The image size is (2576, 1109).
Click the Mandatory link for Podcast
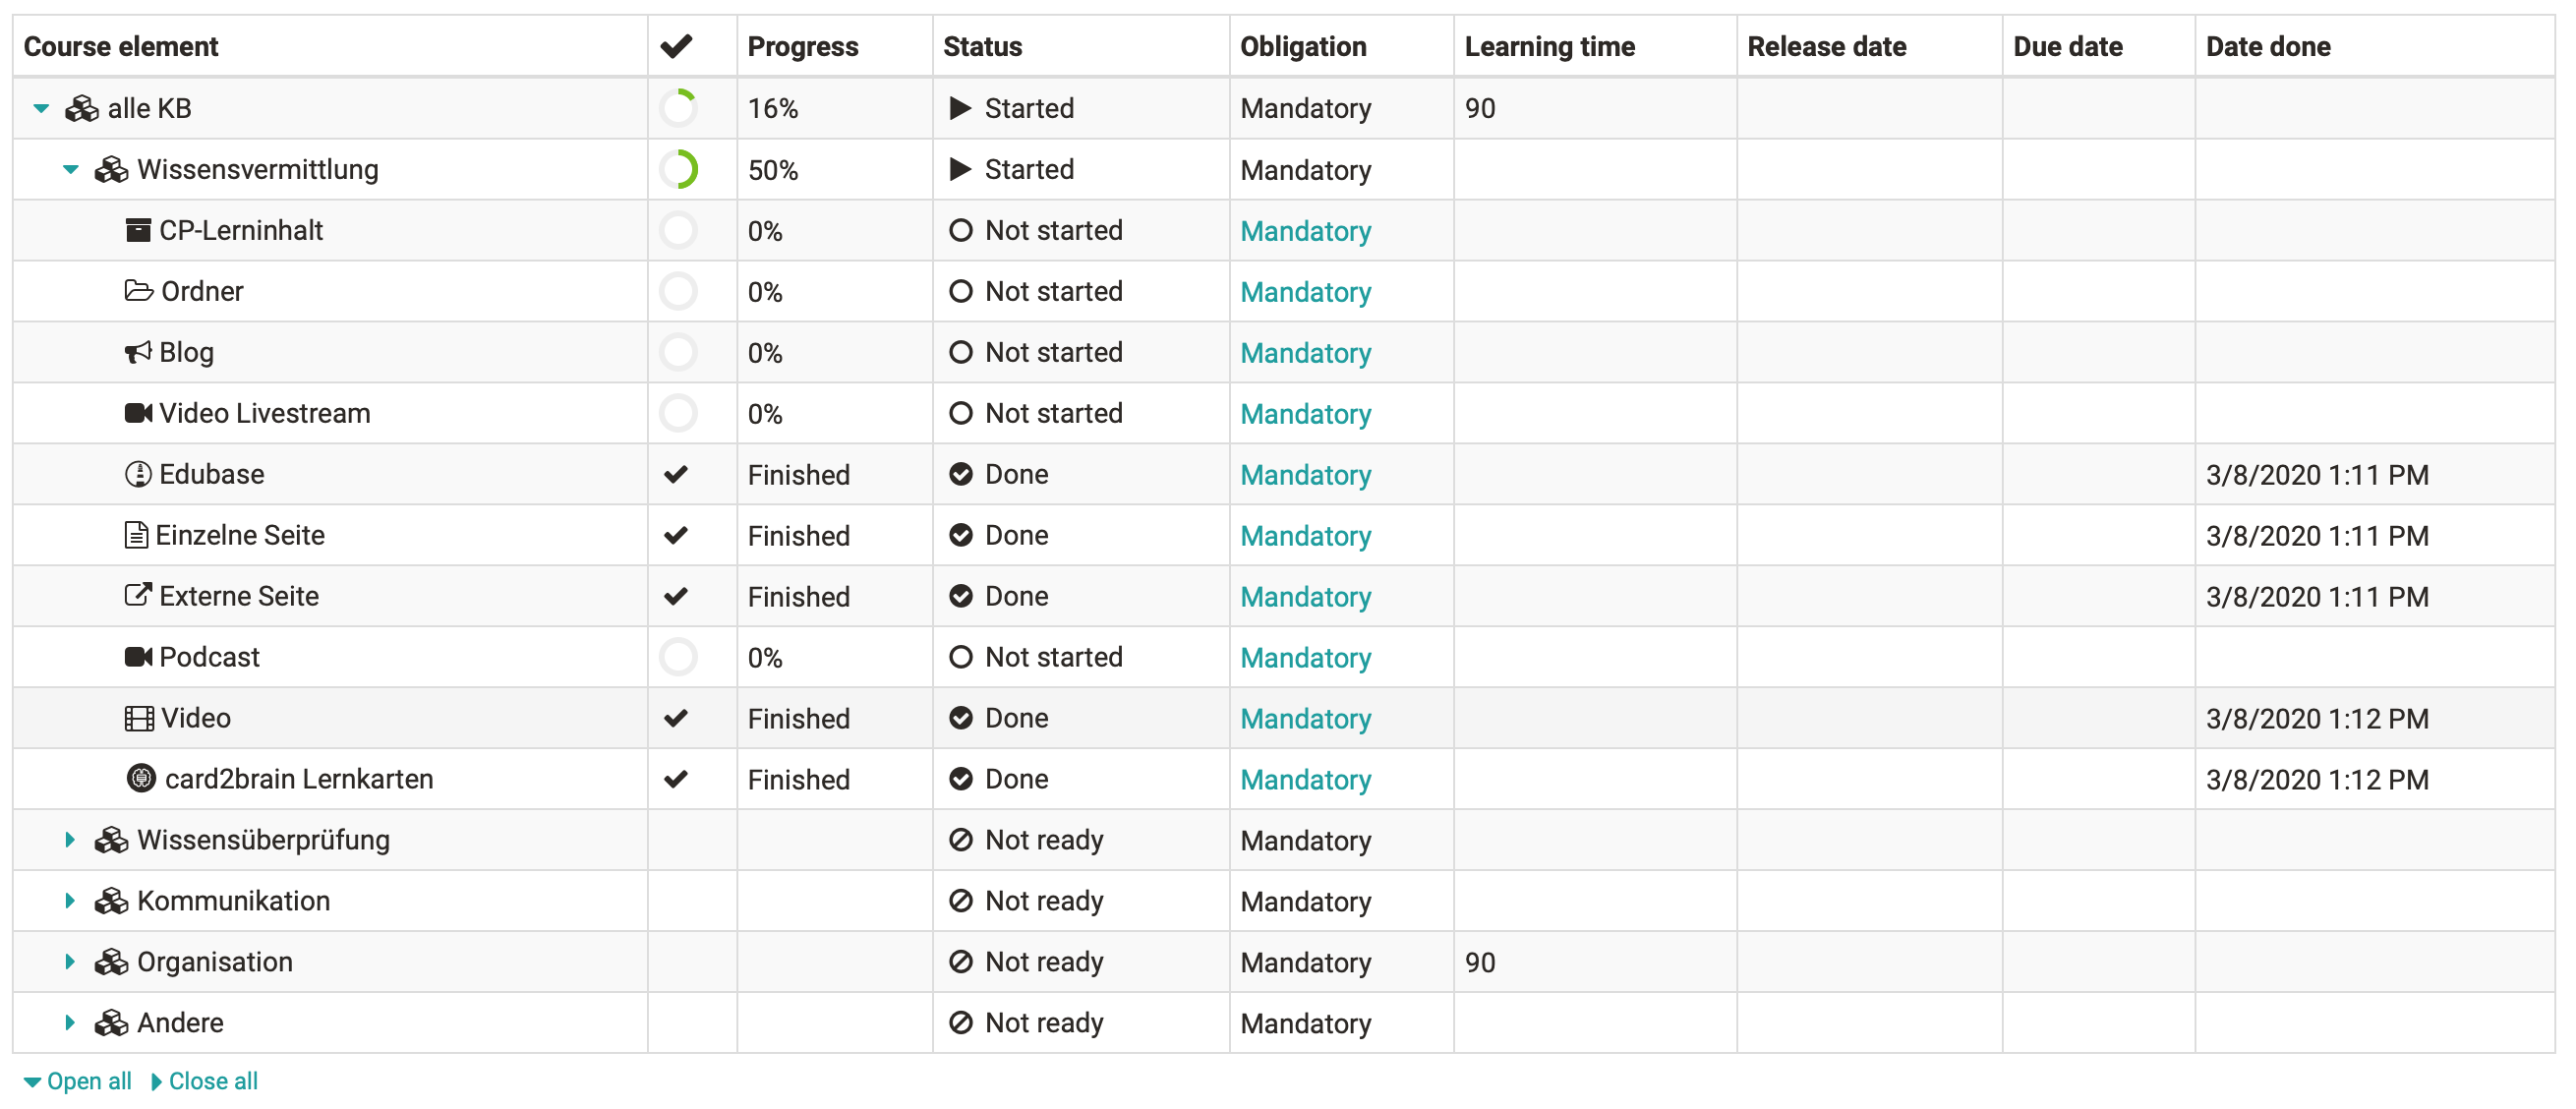(x=1305, y=657)
